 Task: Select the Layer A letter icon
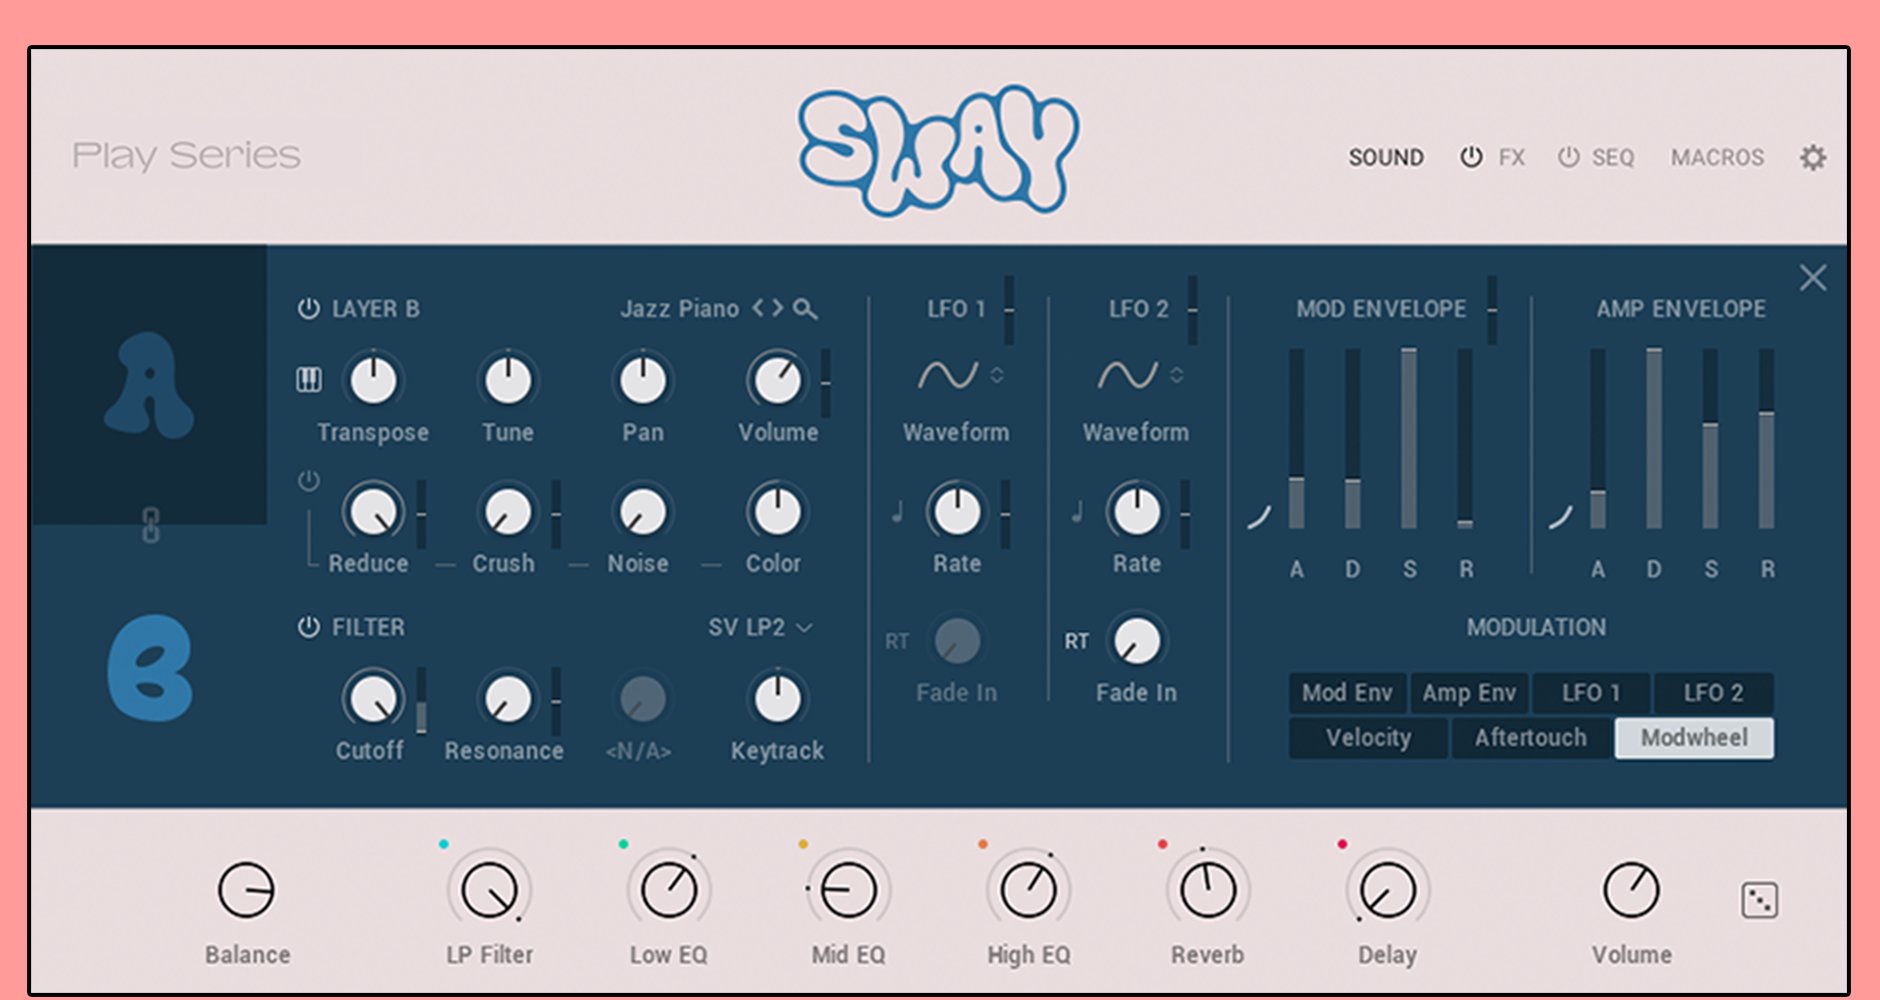148,386
